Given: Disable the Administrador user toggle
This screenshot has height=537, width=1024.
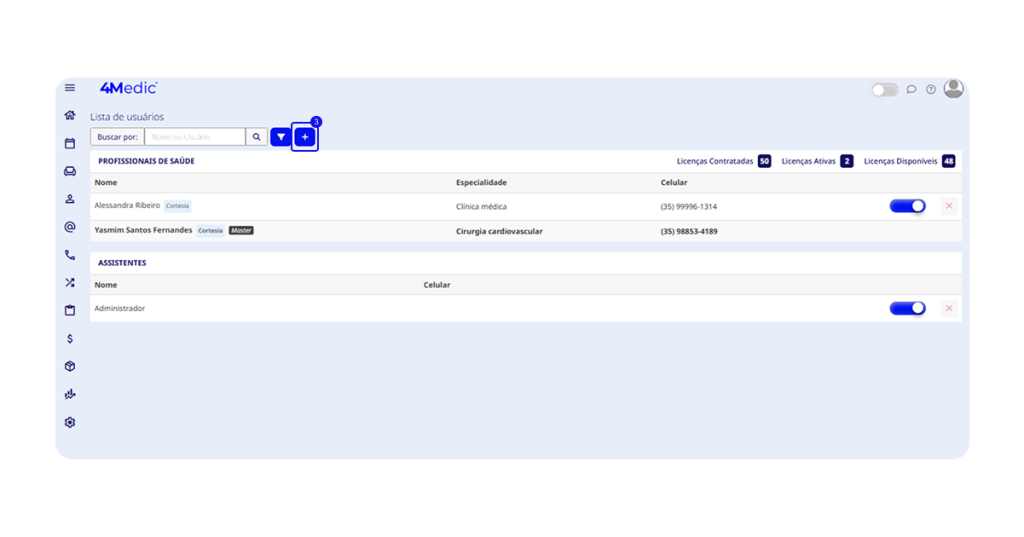Looking at the screenshot, I should (907, 308).
